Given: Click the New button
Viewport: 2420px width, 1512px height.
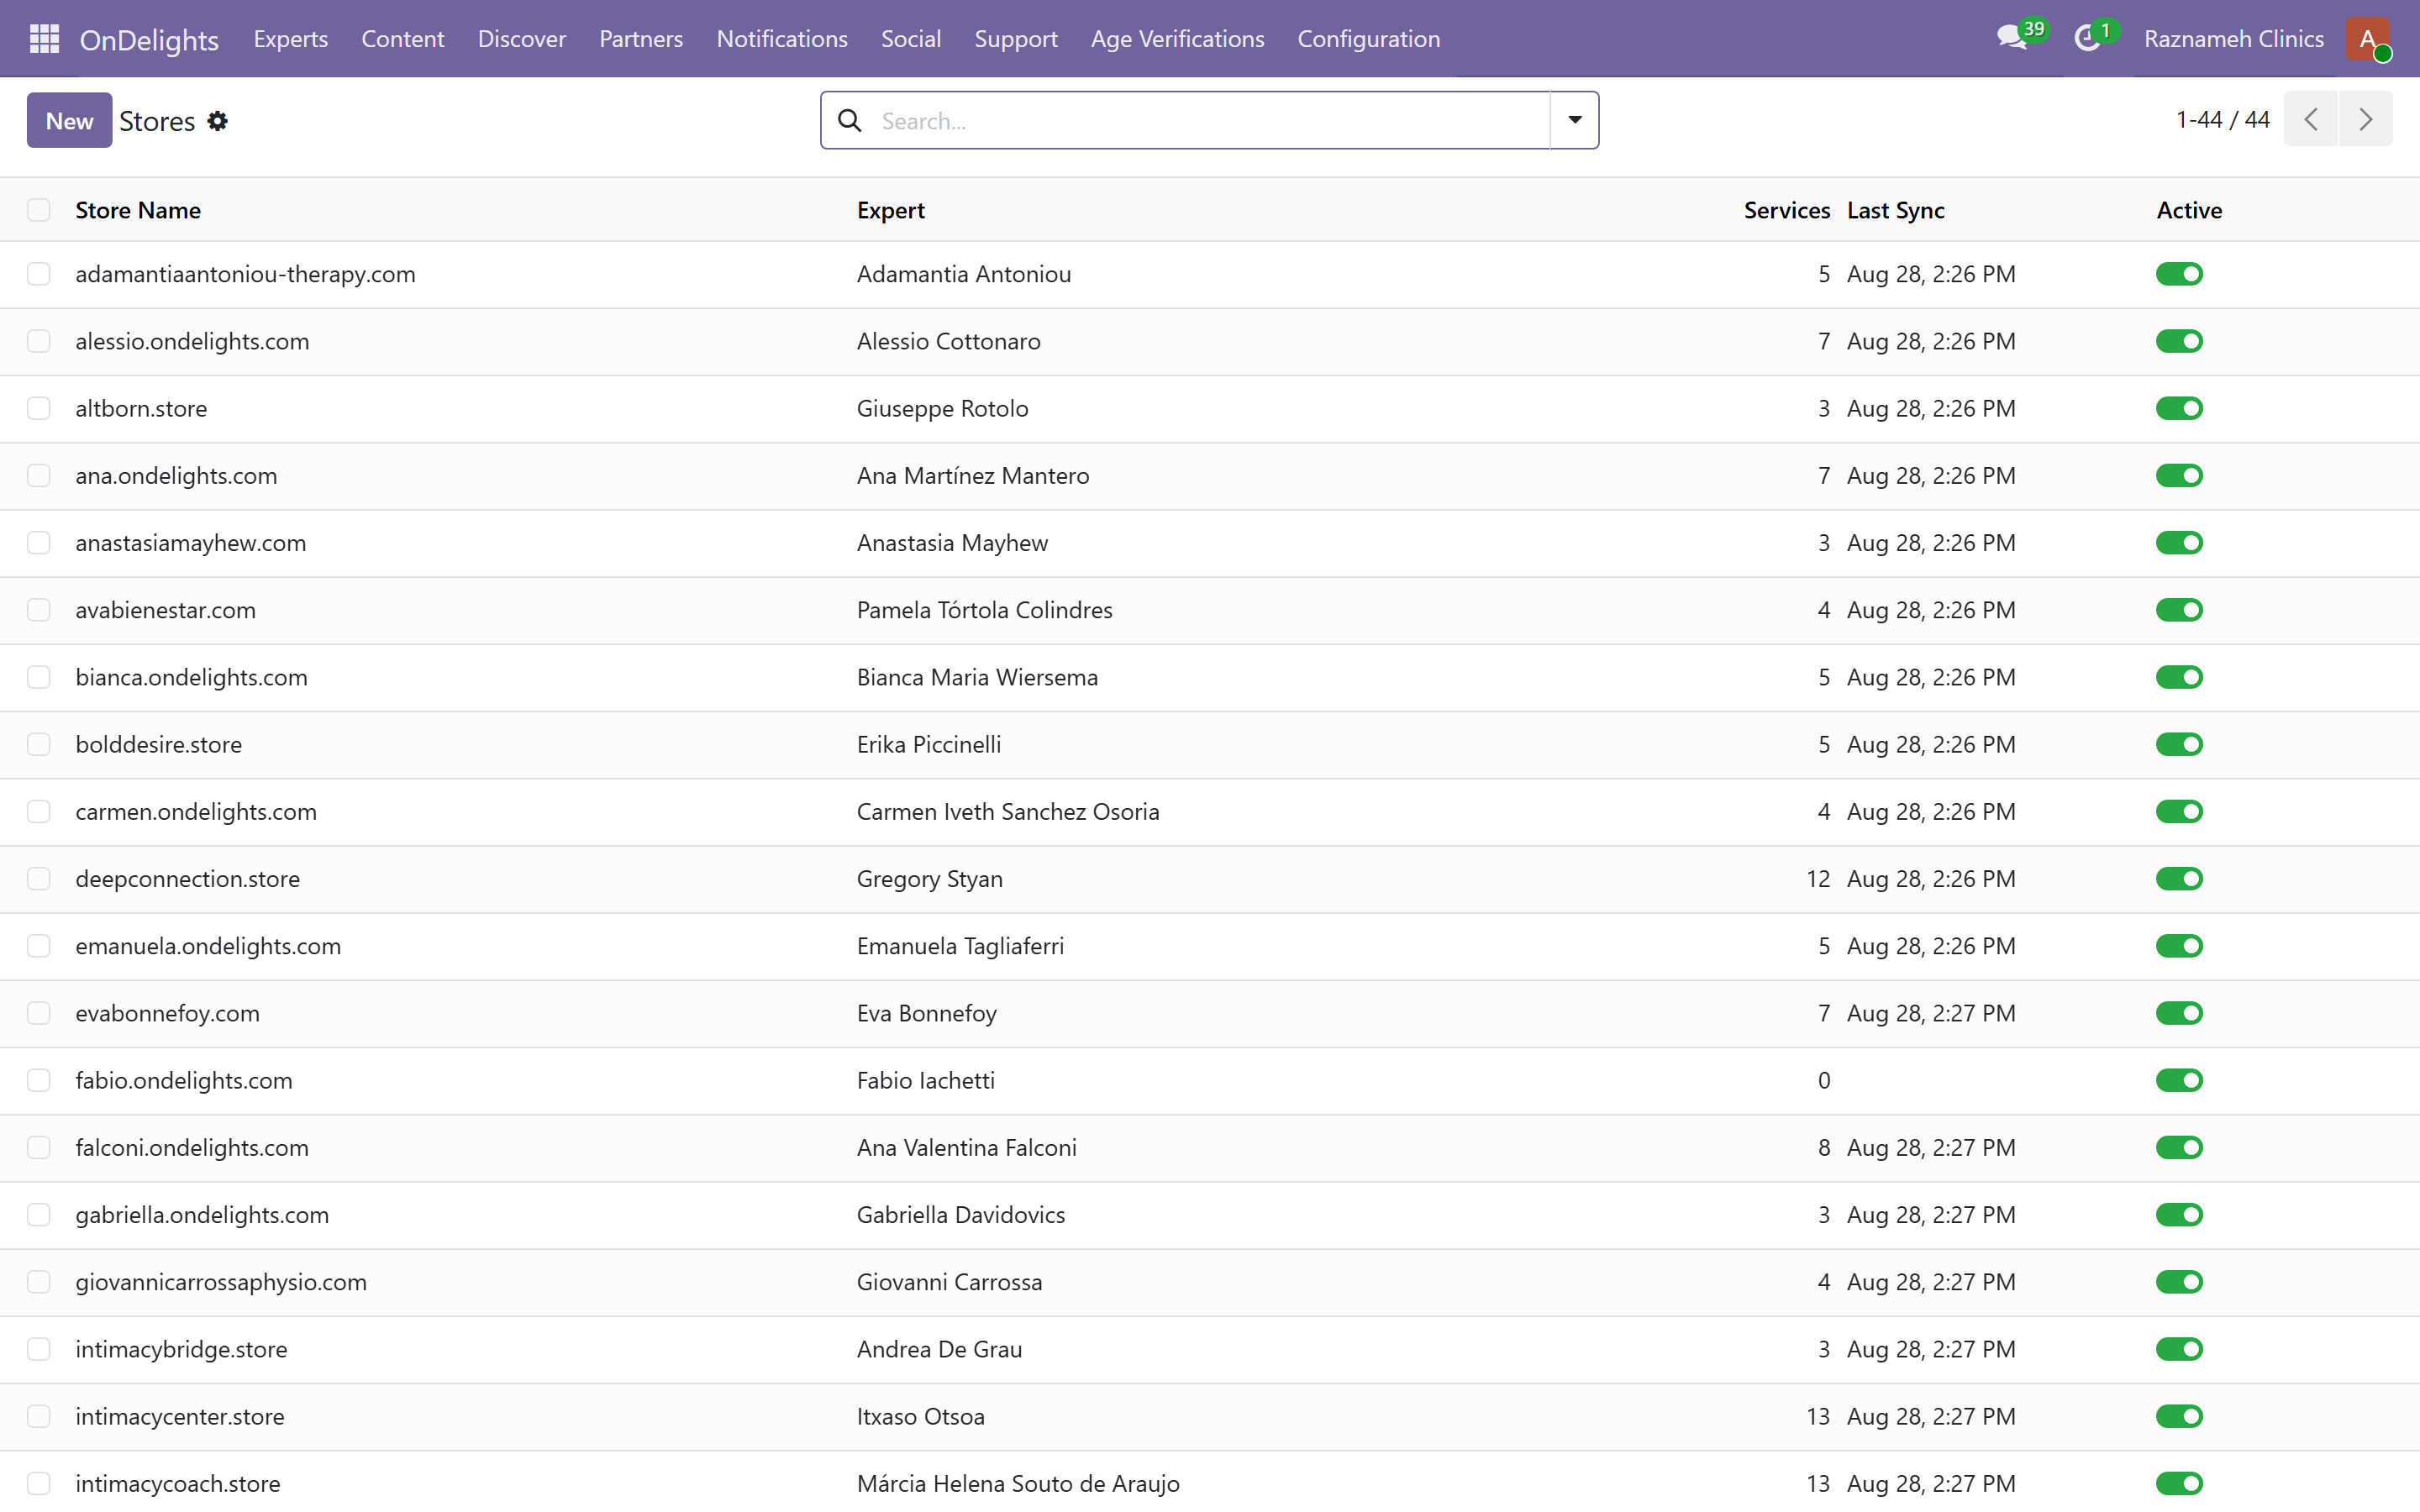Looking at the screenshot, I should [69, 120].
